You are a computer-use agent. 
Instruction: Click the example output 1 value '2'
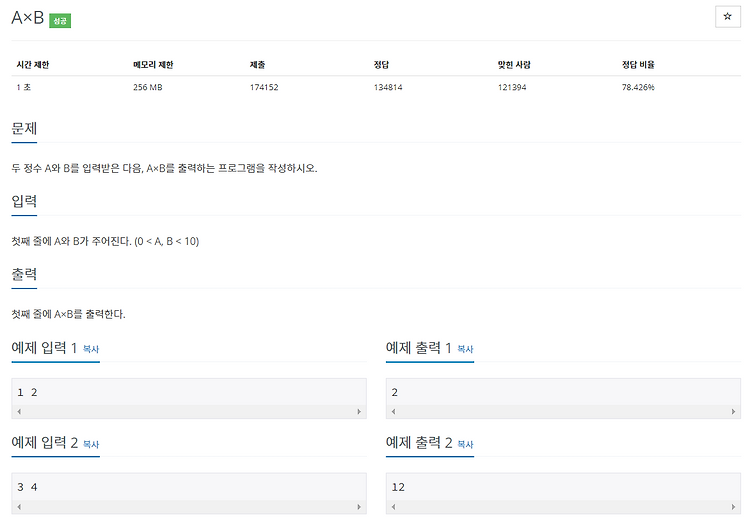[x=395, y=392]
